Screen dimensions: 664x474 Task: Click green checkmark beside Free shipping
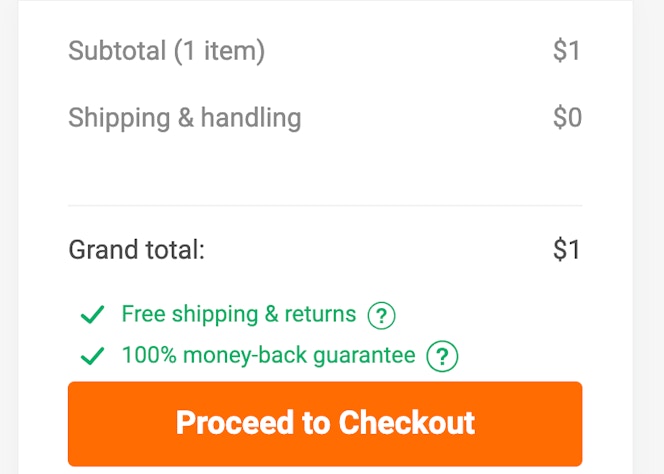(x=92, y=314)
